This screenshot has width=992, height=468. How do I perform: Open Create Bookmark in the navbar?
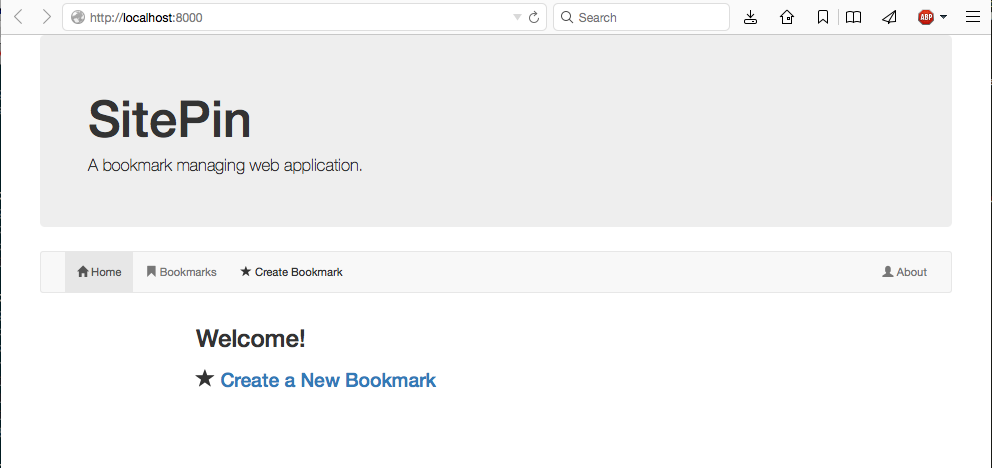(x=292, y=272)
